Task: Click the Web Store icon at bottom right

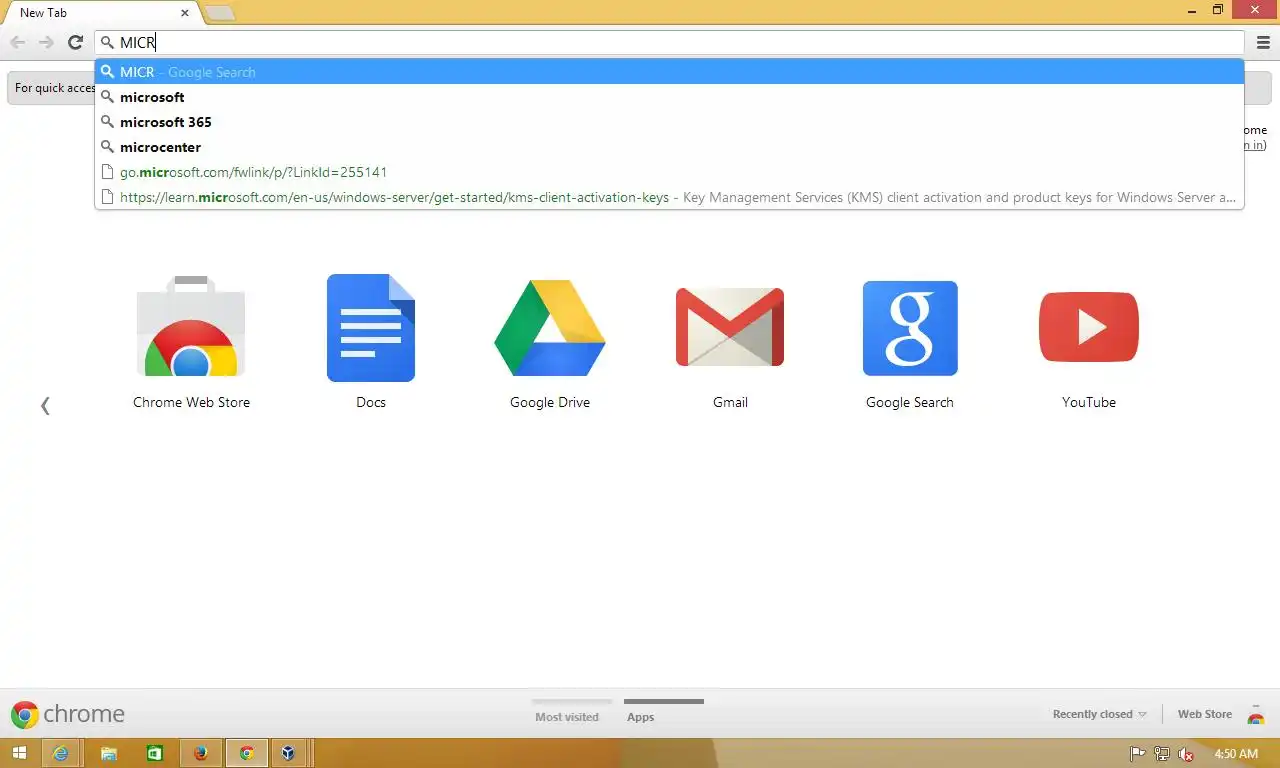Action: [1256, 714]
